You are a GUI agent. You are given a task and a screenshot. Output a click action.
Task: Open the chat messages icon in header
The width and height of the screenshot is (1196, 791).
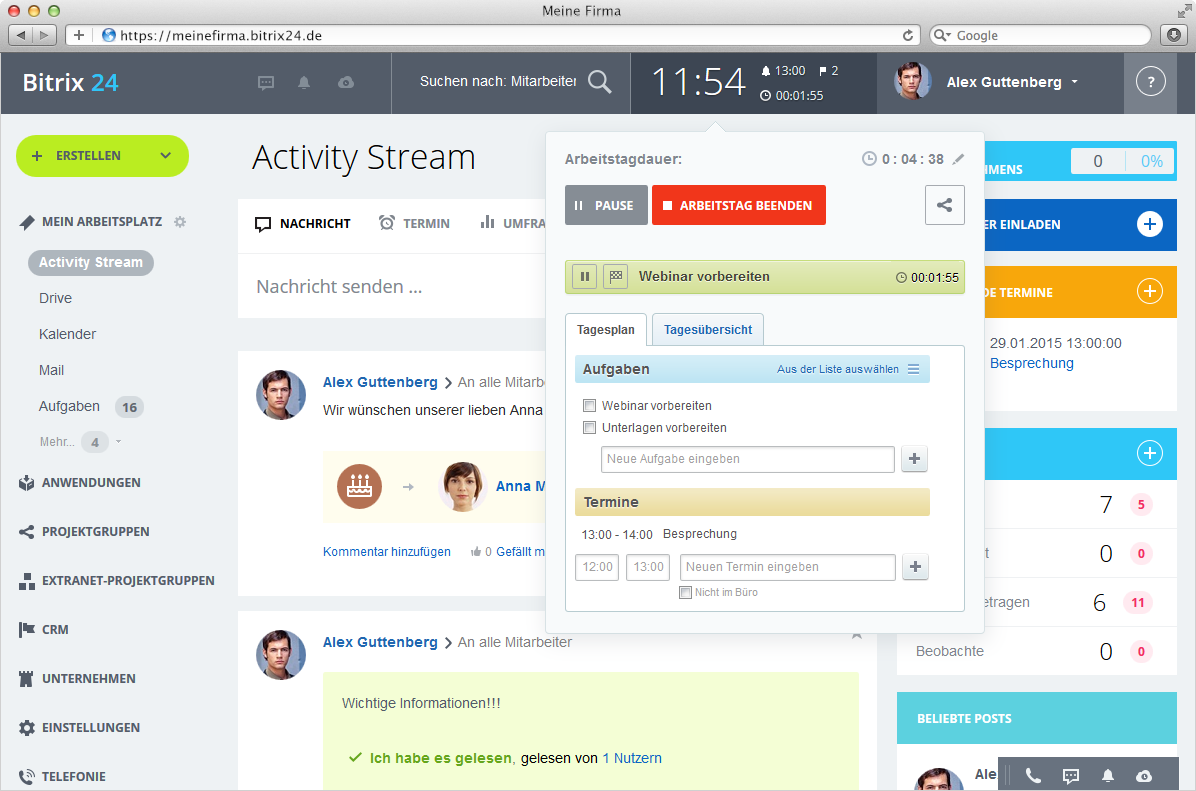coord(265,82)
